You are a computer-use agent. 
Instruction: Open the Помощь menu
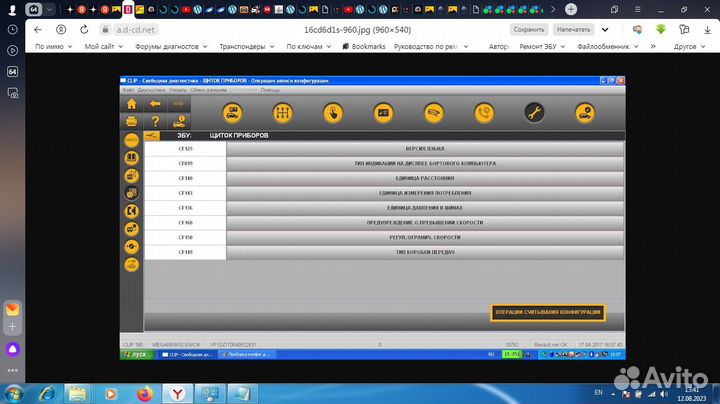270,90
